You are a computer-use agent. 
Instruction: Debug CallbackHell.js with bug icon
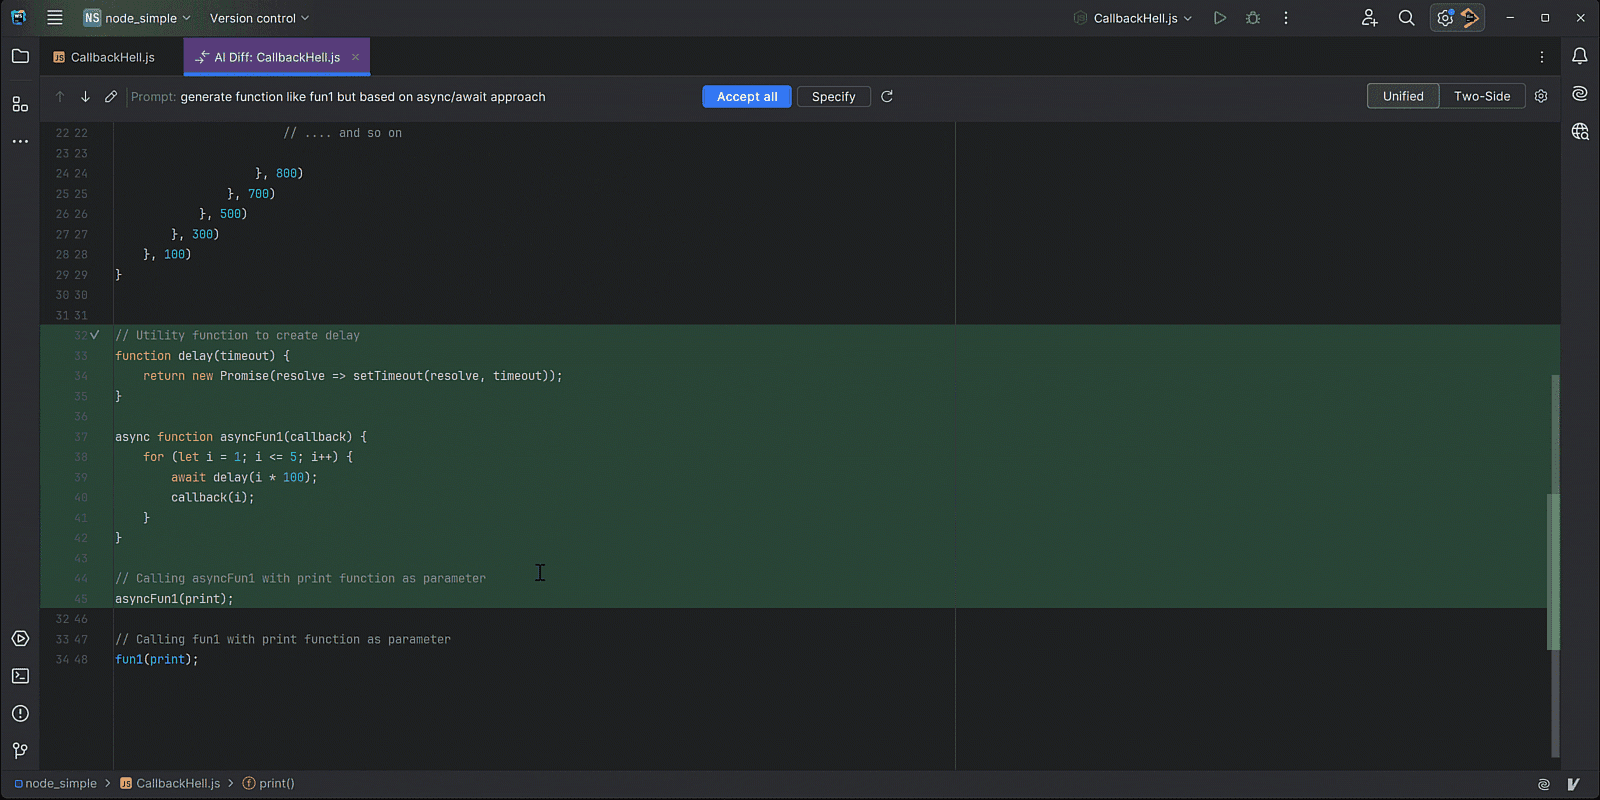coord(1253,18)
